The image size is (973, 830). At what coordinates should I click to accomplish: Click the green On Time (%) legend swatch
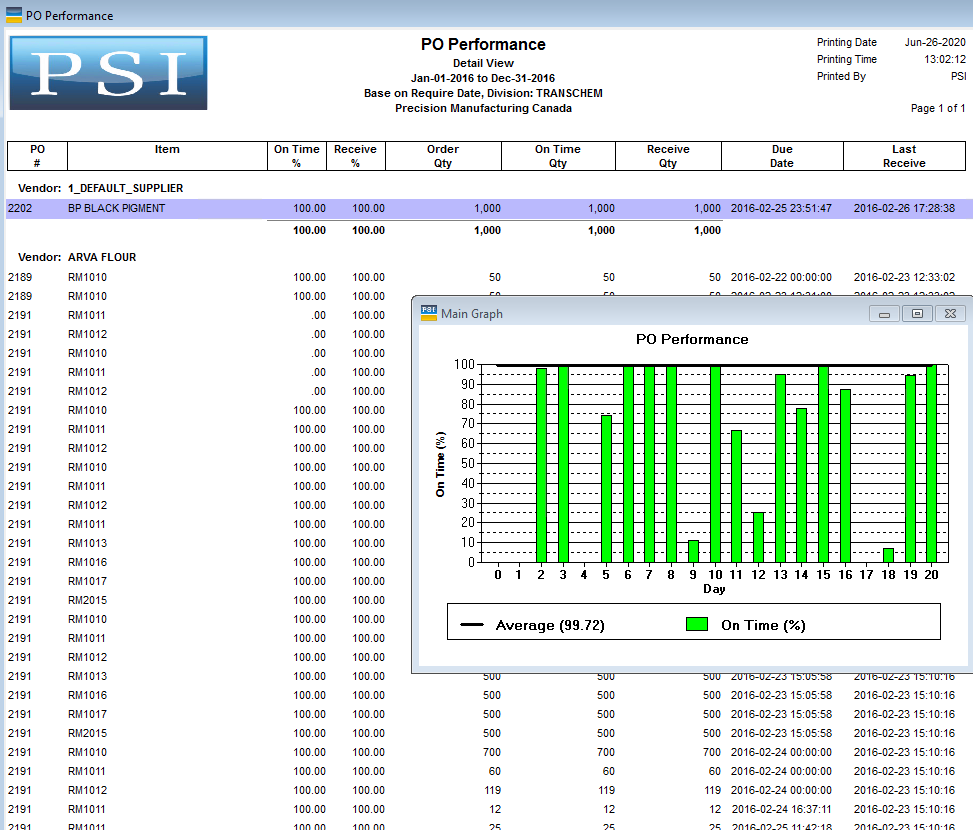pyautogui.click(x=697, y=625)
